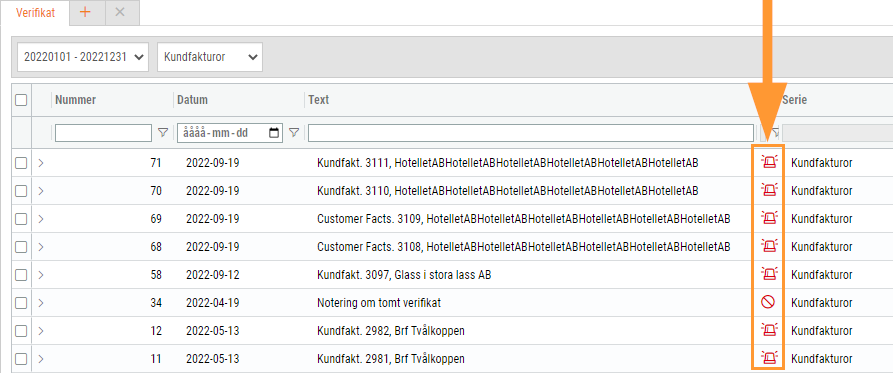Toggle the select-all checkbox in header
The image size is (893, 373).
point(21,100)
